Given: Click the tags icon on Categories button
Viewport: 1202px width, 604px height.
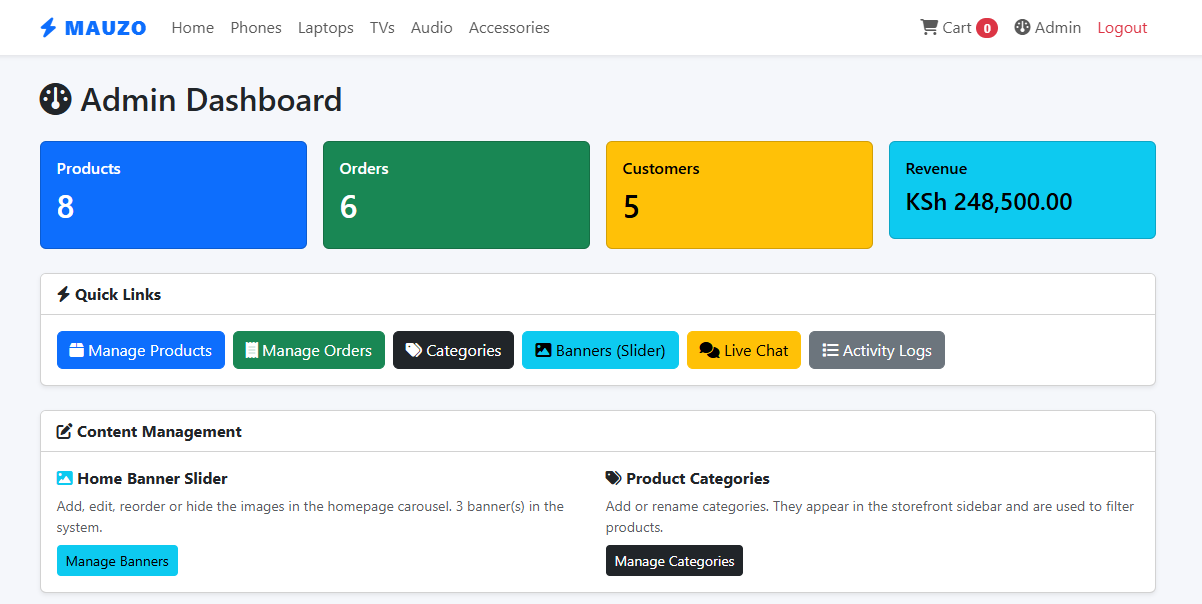Looking at the screenshot, I should [x=414, y=350].
